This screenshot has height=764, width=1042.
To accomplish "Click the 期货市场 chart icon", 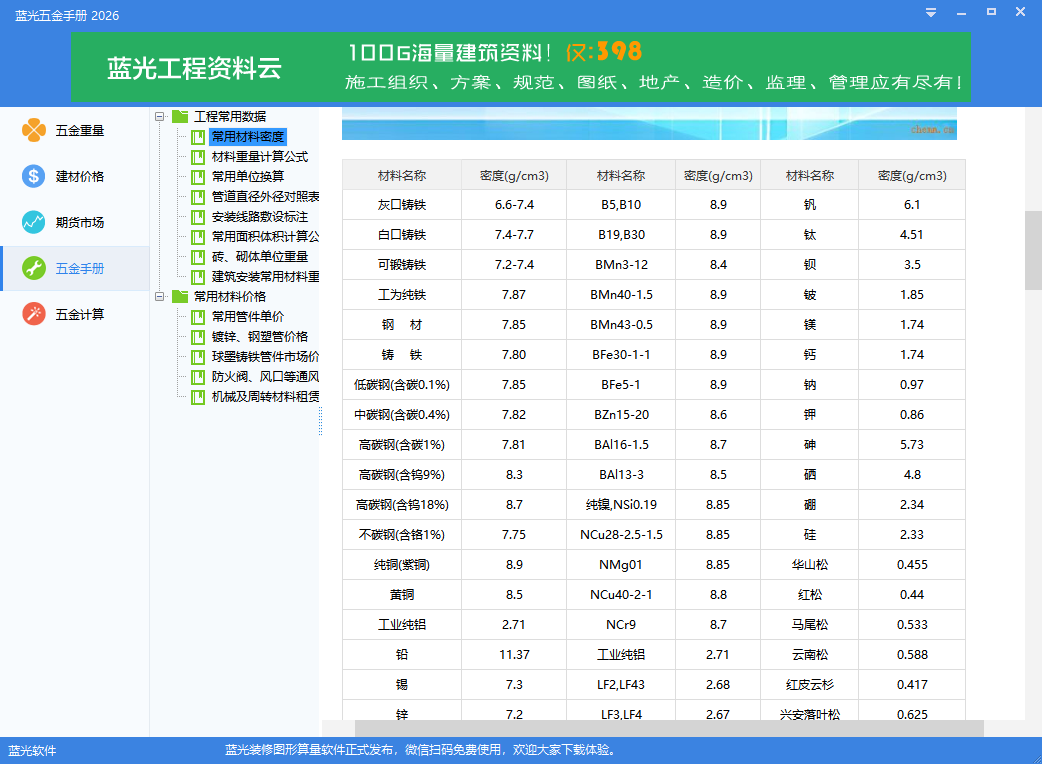I will click(x=34, y=222).
